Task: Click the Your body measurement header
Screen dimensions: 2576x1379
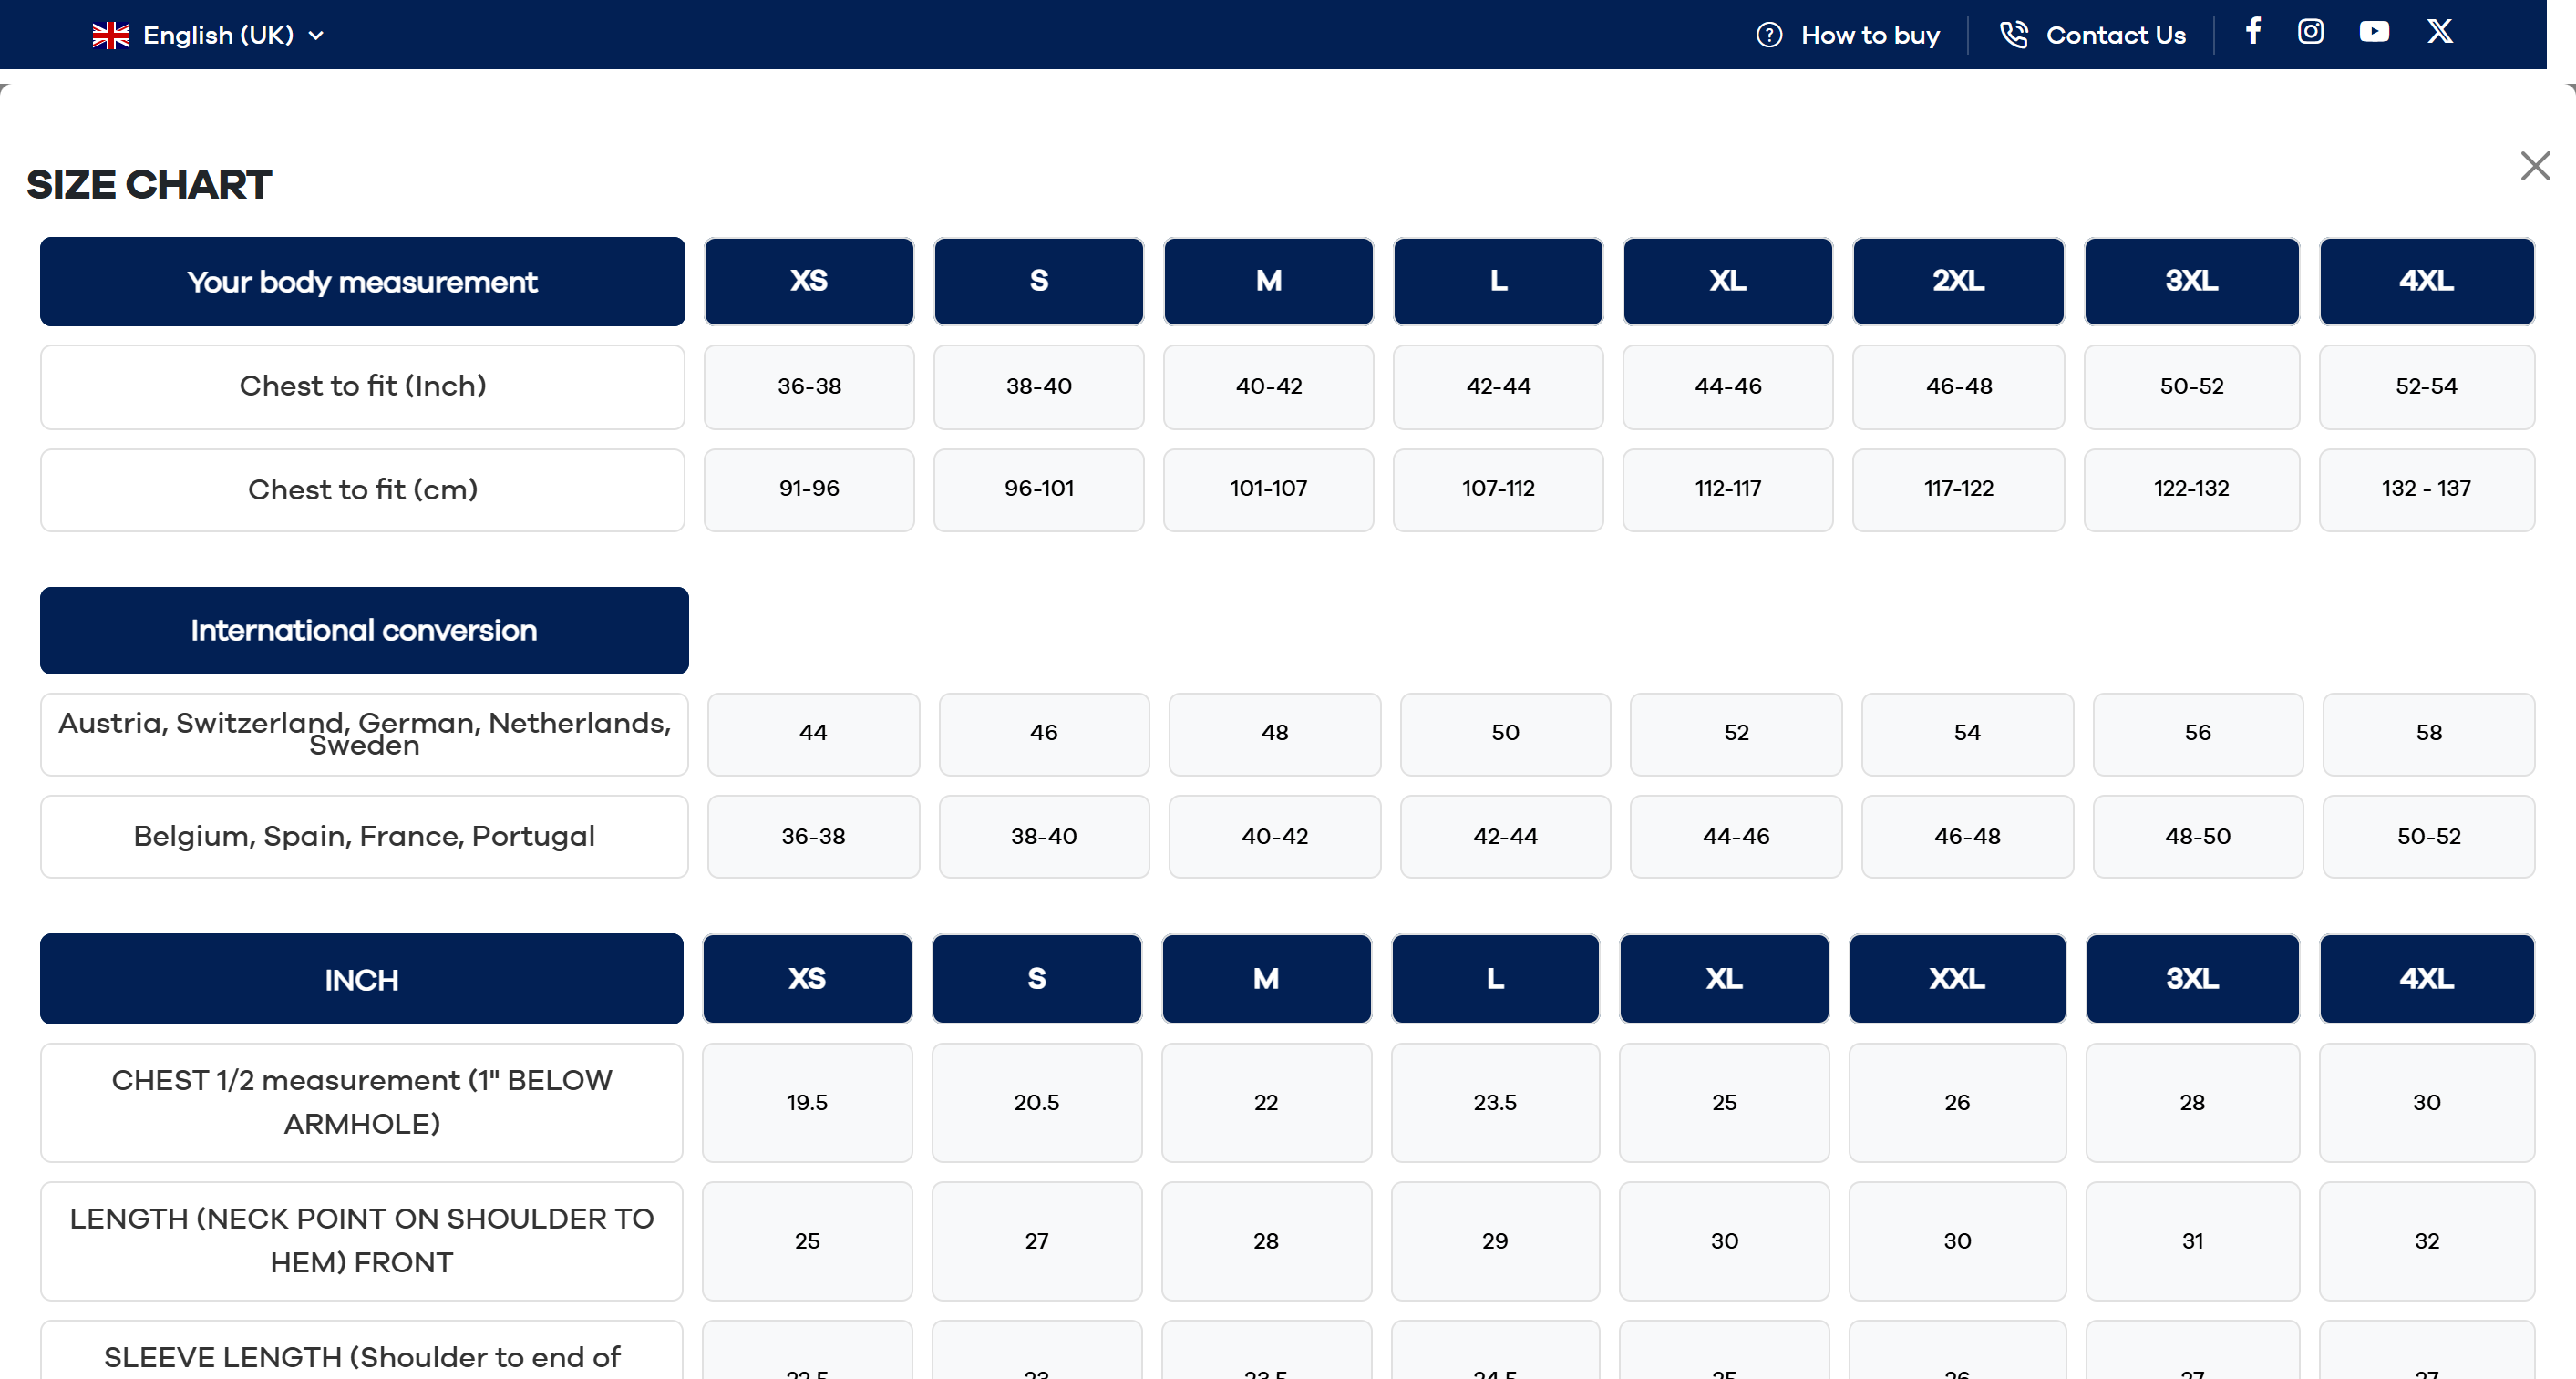Action: click(x=362, y=282)
